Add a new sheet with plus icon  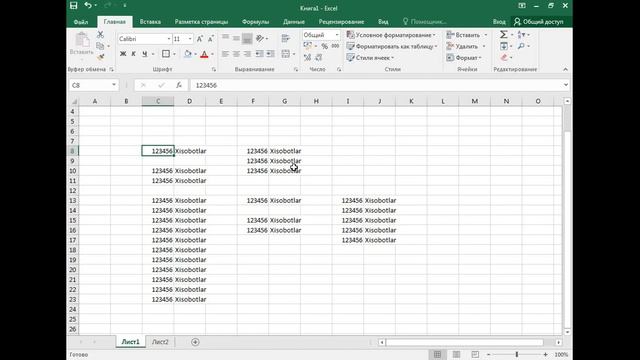click(x=195, y=342)
